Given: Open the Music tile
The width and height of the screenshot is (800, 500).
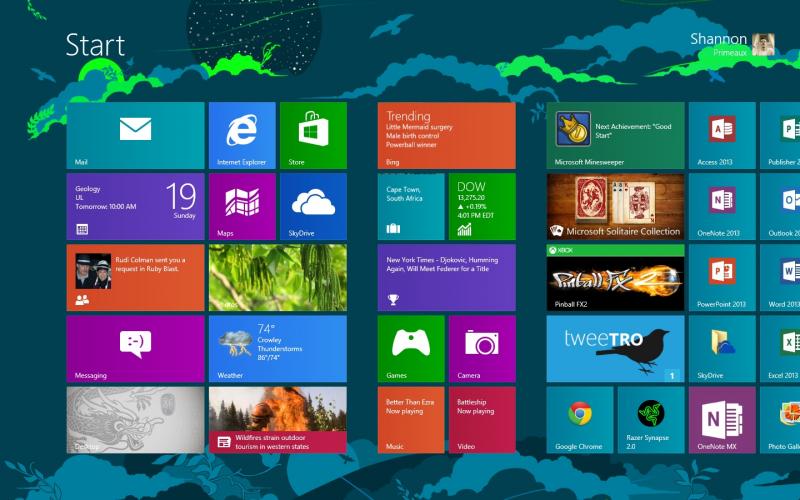Looking at the screenshot, I should click(x=411, y=420).
